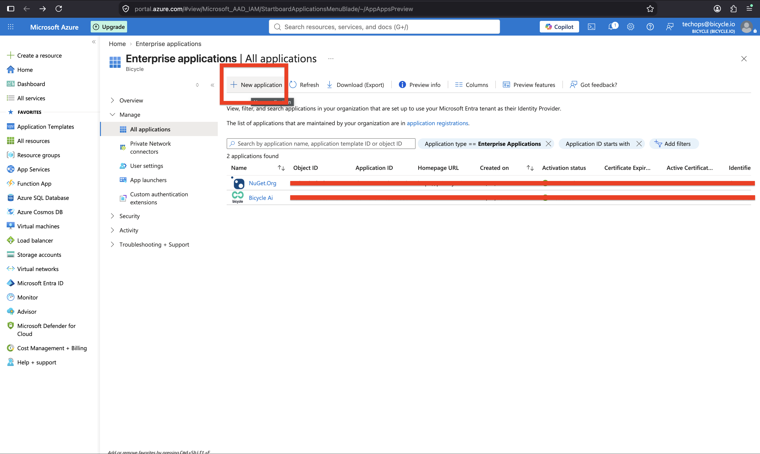Sort by Name column arrows
The height and width of the screenshot is (454, 760).
281,168
